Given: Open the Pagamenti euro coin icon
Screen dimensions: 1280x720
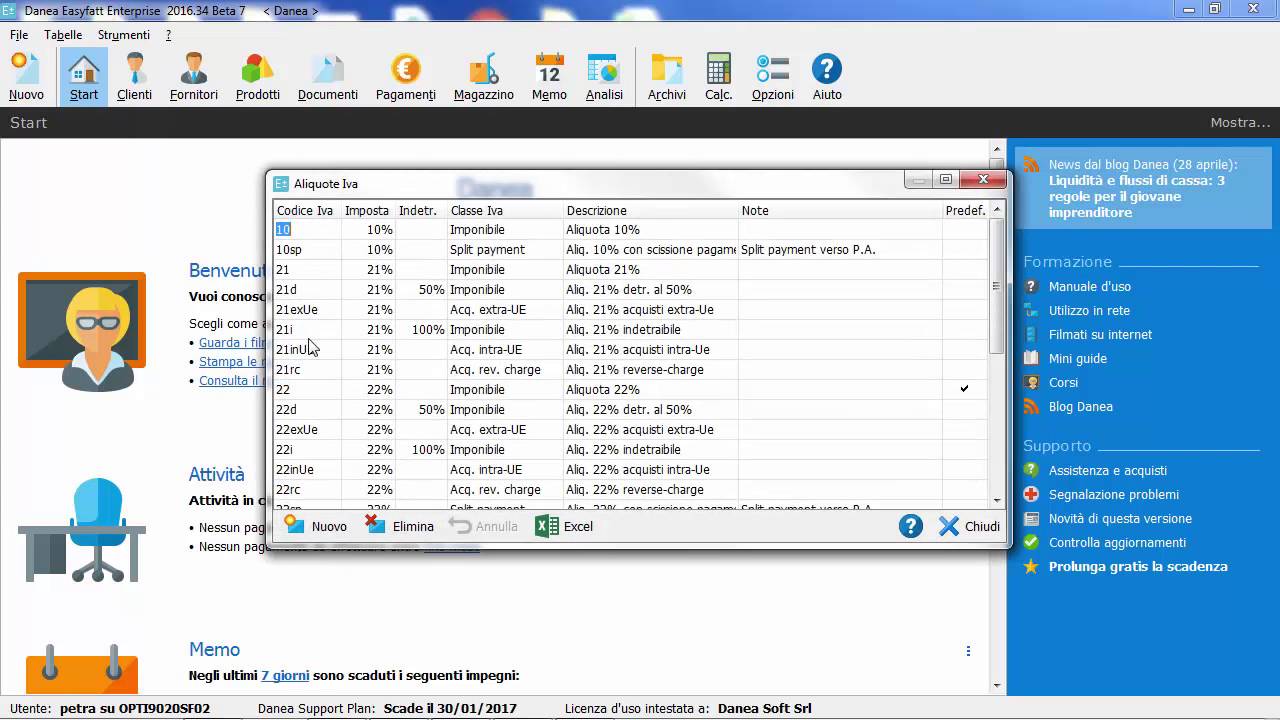Looking at the screenshot, I should tap(405, 77).
